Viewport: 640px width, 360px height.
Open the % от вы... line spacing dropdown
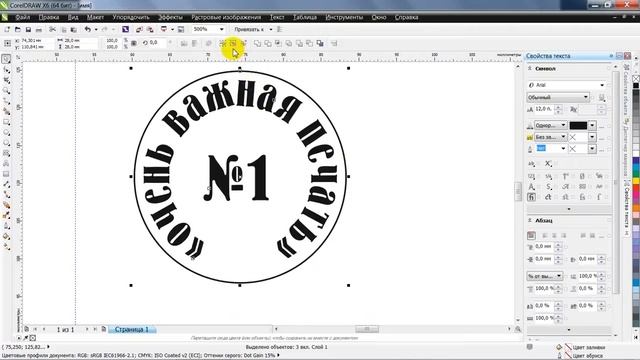point(559,276)
